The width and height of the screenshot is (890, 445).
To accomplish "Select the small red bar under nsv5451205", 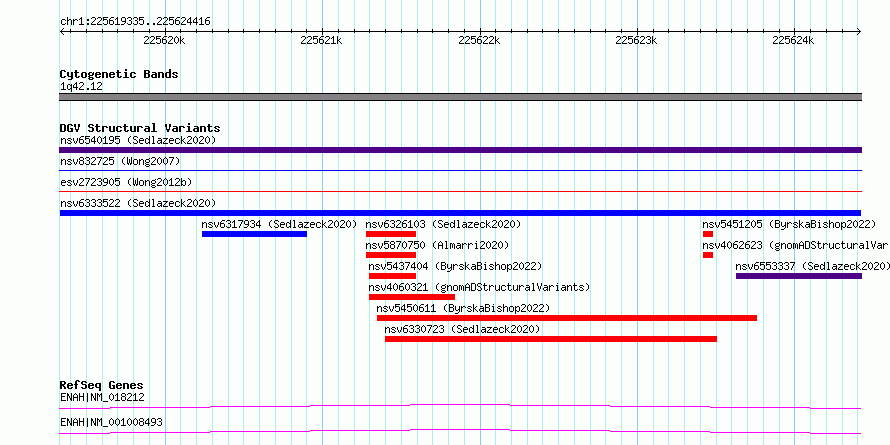I will point(708,234).
